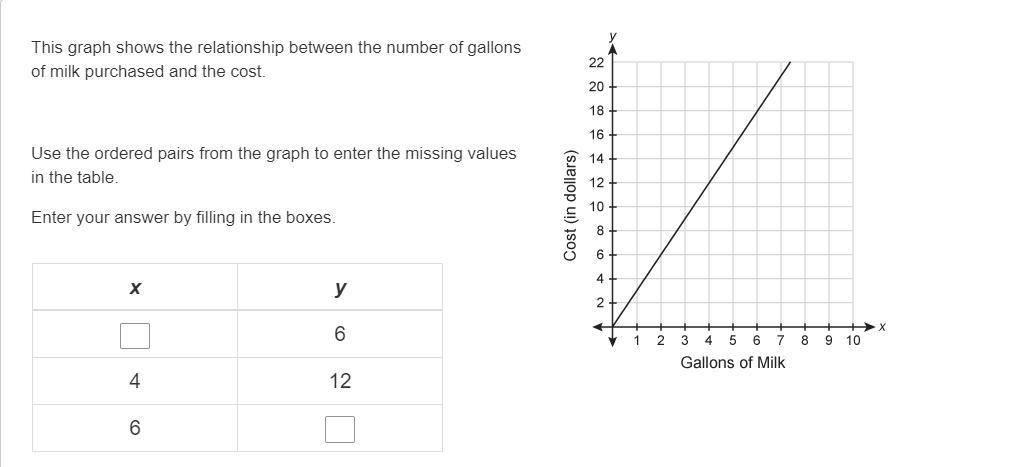Click the 7 tick label on x-axis
Image resolution: width=1024 pixels, height=467 pixels.
(781, 340)
